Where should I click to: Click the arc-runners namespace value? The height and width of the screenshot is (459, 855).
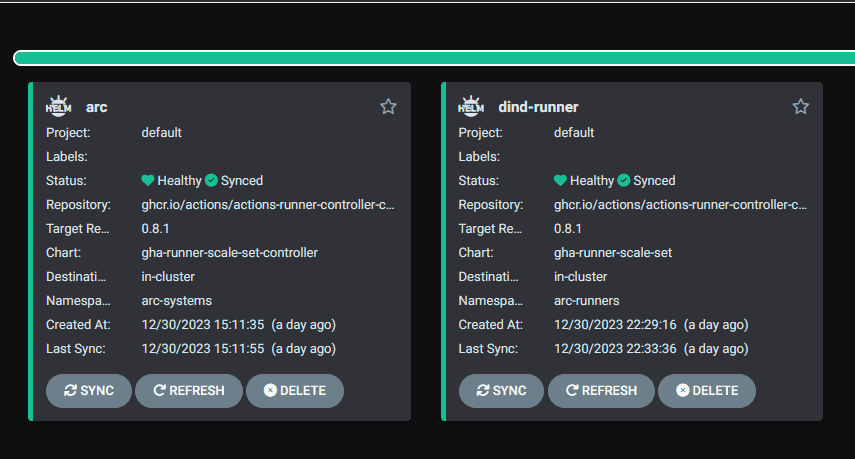pyautogui.click(x=587, y=301)
